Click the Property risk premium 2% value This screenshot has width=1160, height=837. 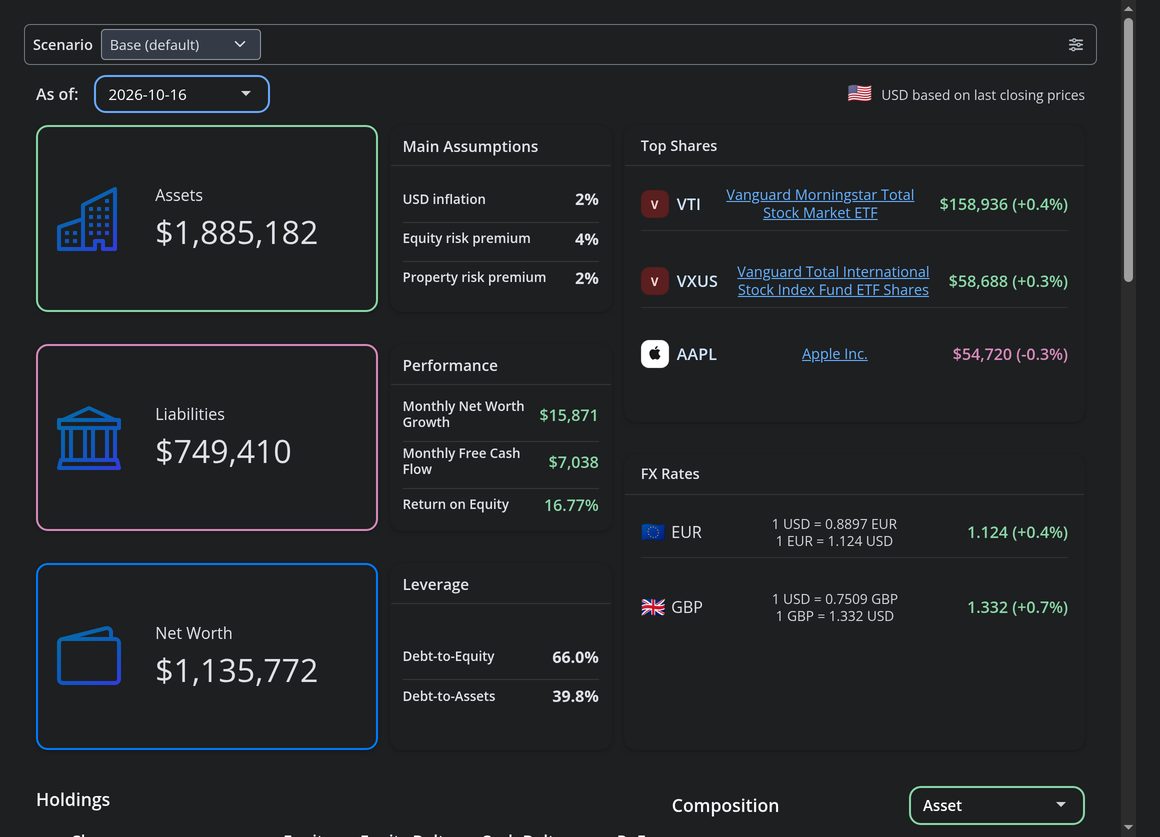pyautogui.click(x=587, y=278)
